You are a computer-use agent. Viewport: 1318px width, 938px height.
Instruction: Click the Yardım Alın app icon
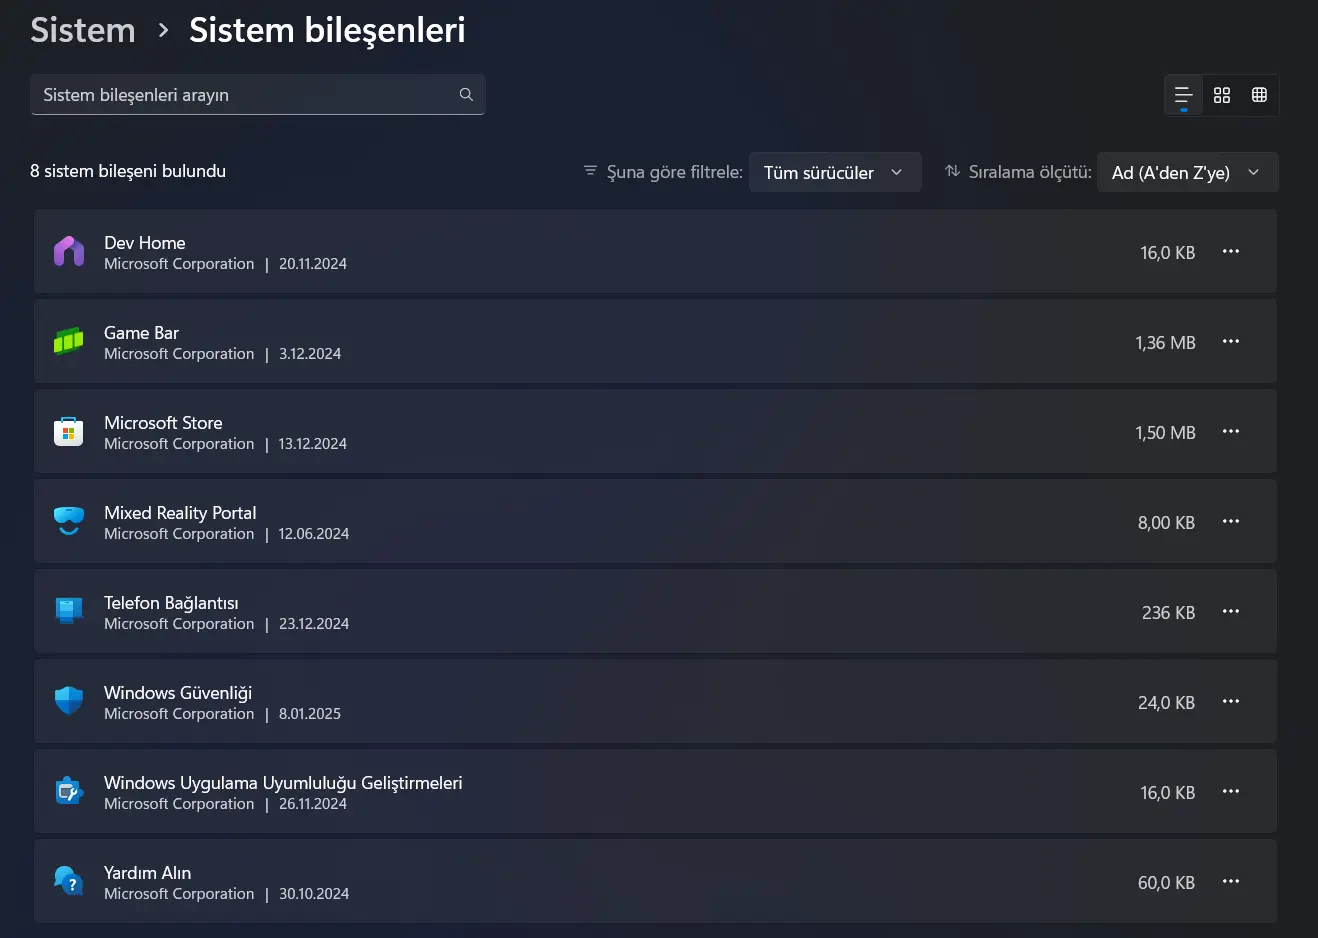click(x=69, y=881)
